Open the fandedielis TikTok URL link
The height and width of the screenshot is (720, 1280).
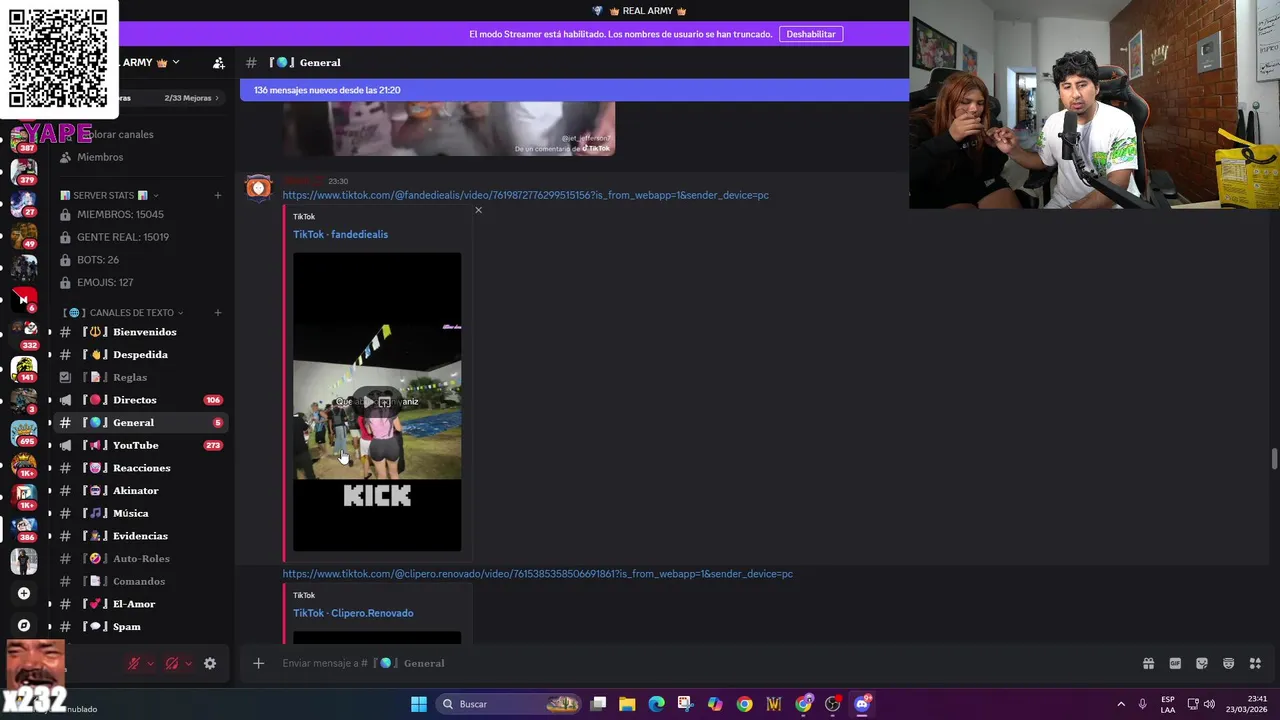tap(525, 195)
